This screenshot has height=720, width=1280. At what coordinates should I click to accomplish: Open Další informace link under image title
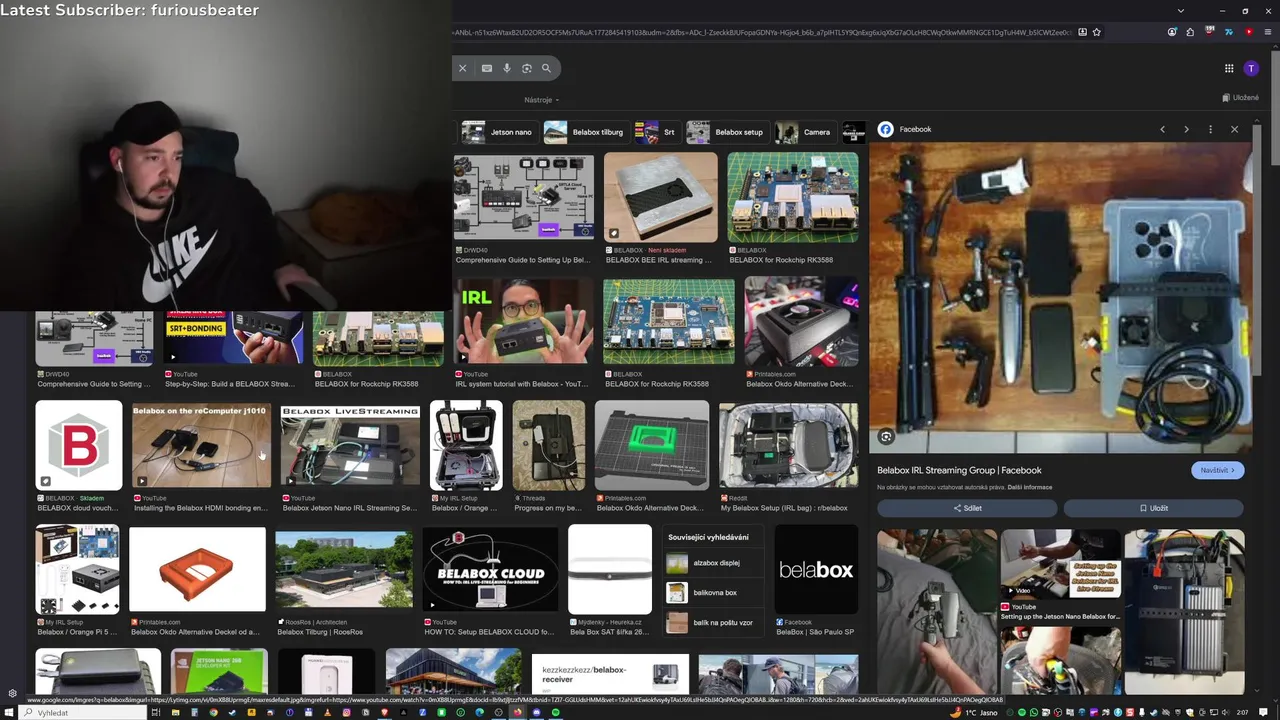click(x=1030, y=487)
